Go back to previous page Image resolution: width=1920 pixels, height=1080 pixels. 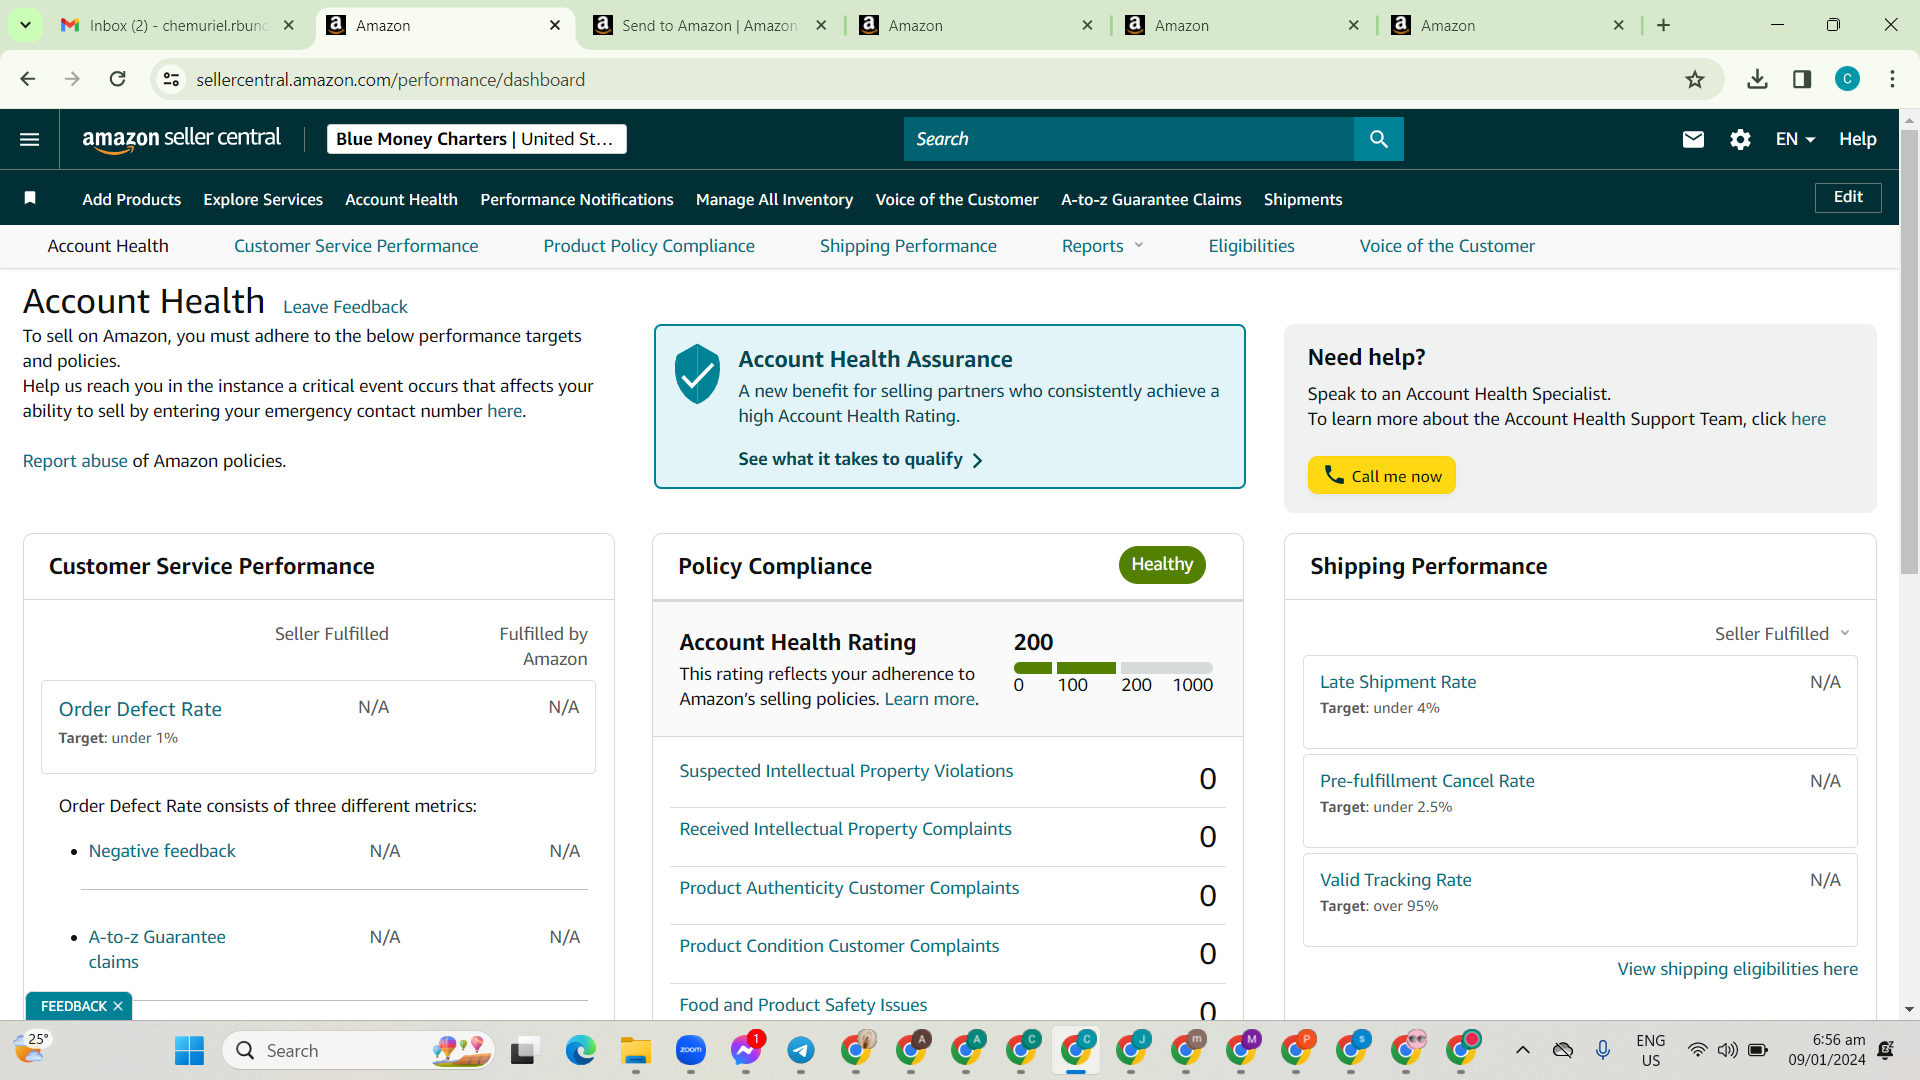[28, 79]
